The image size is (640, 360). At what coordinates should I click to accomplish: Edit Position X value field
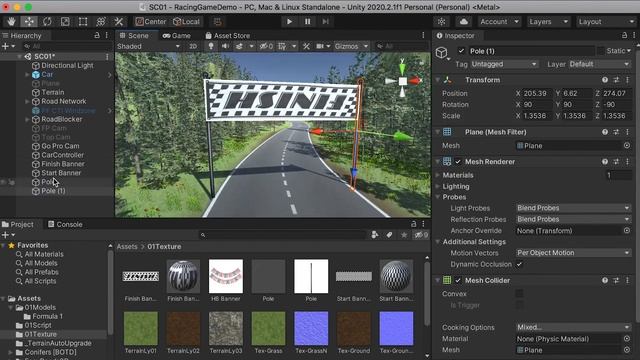click(x=537, y=93)
